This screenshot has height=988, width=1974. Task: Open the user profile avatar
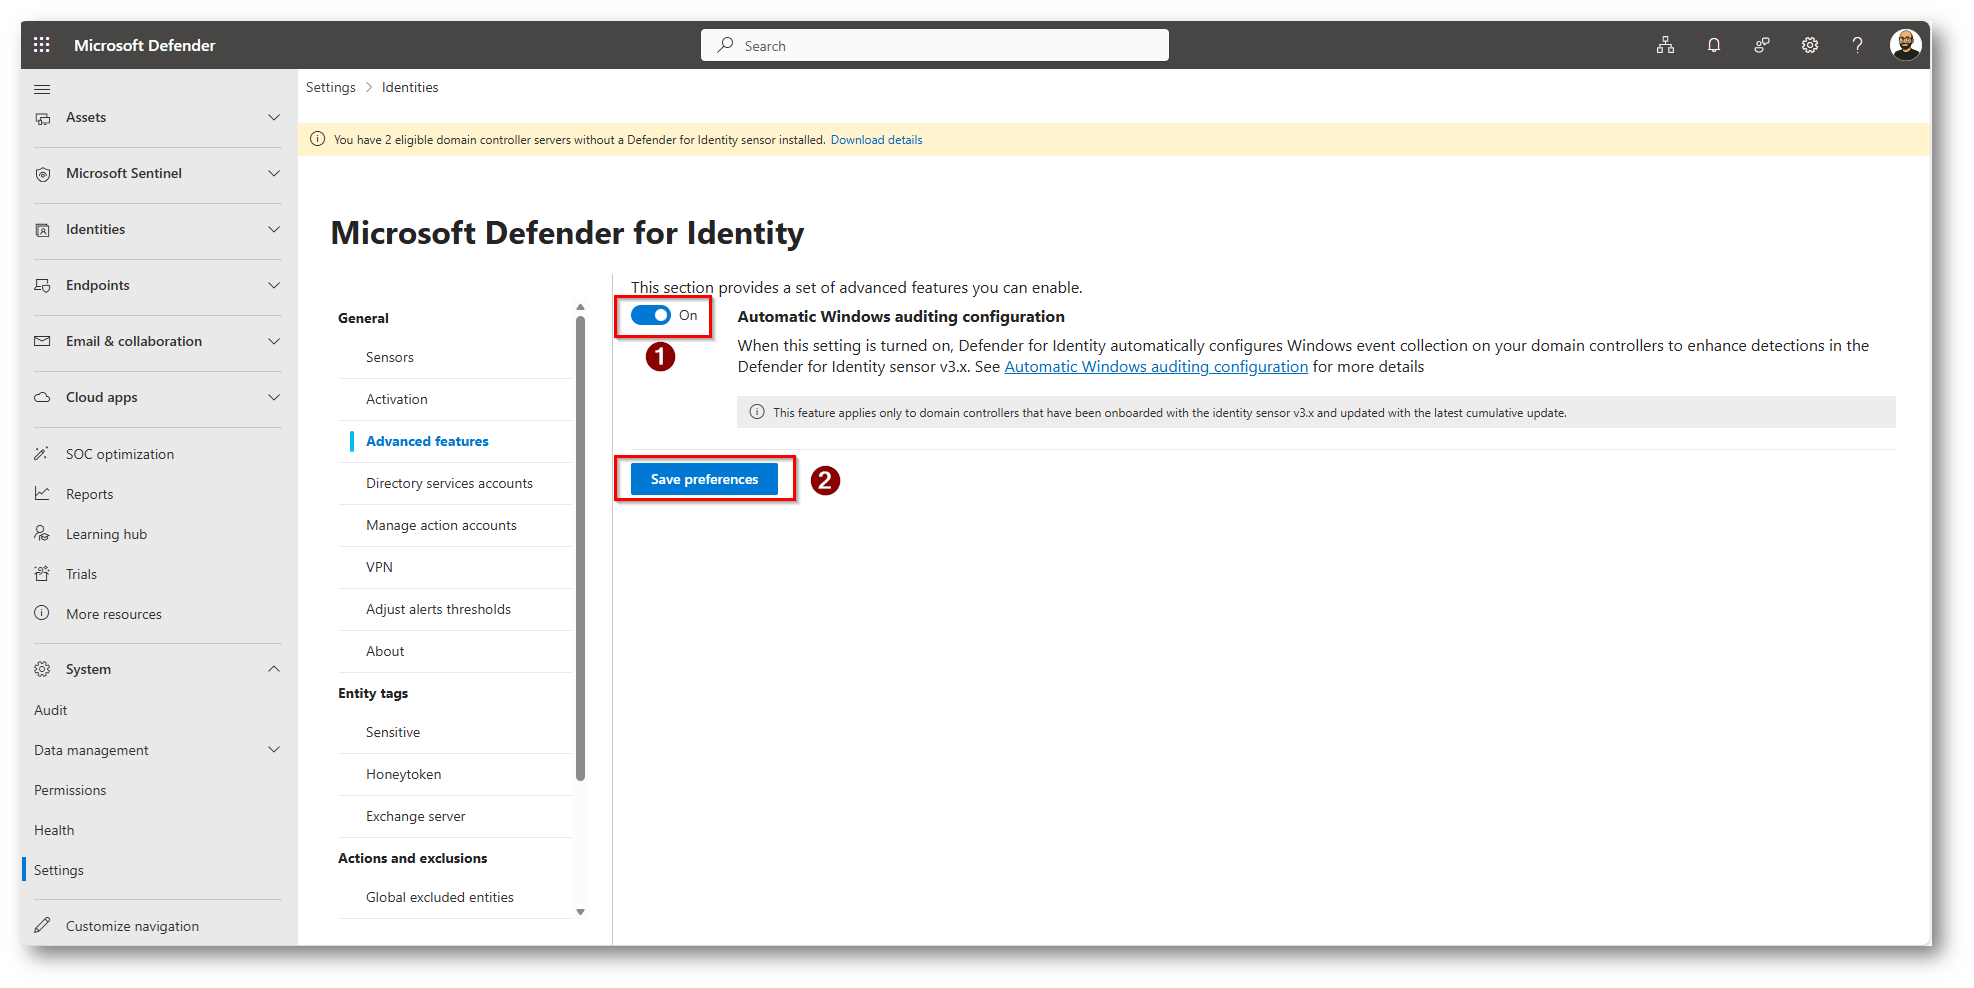1905,45
